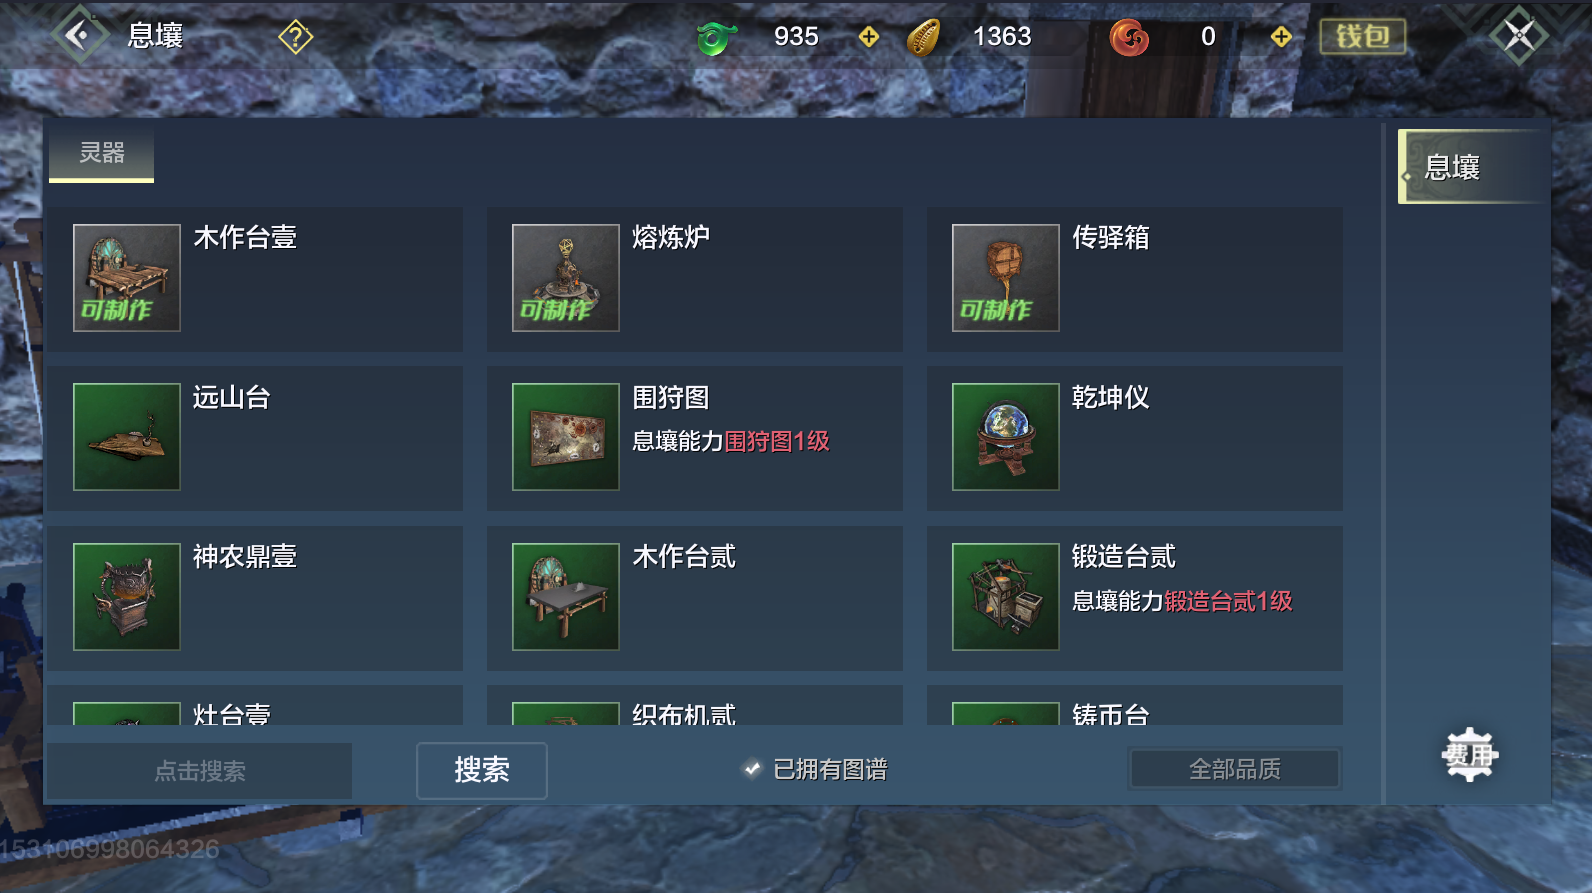Choose the 传驿箱 mailbox item
This screenshot has height=893, width=1592.
[1135, 279]
